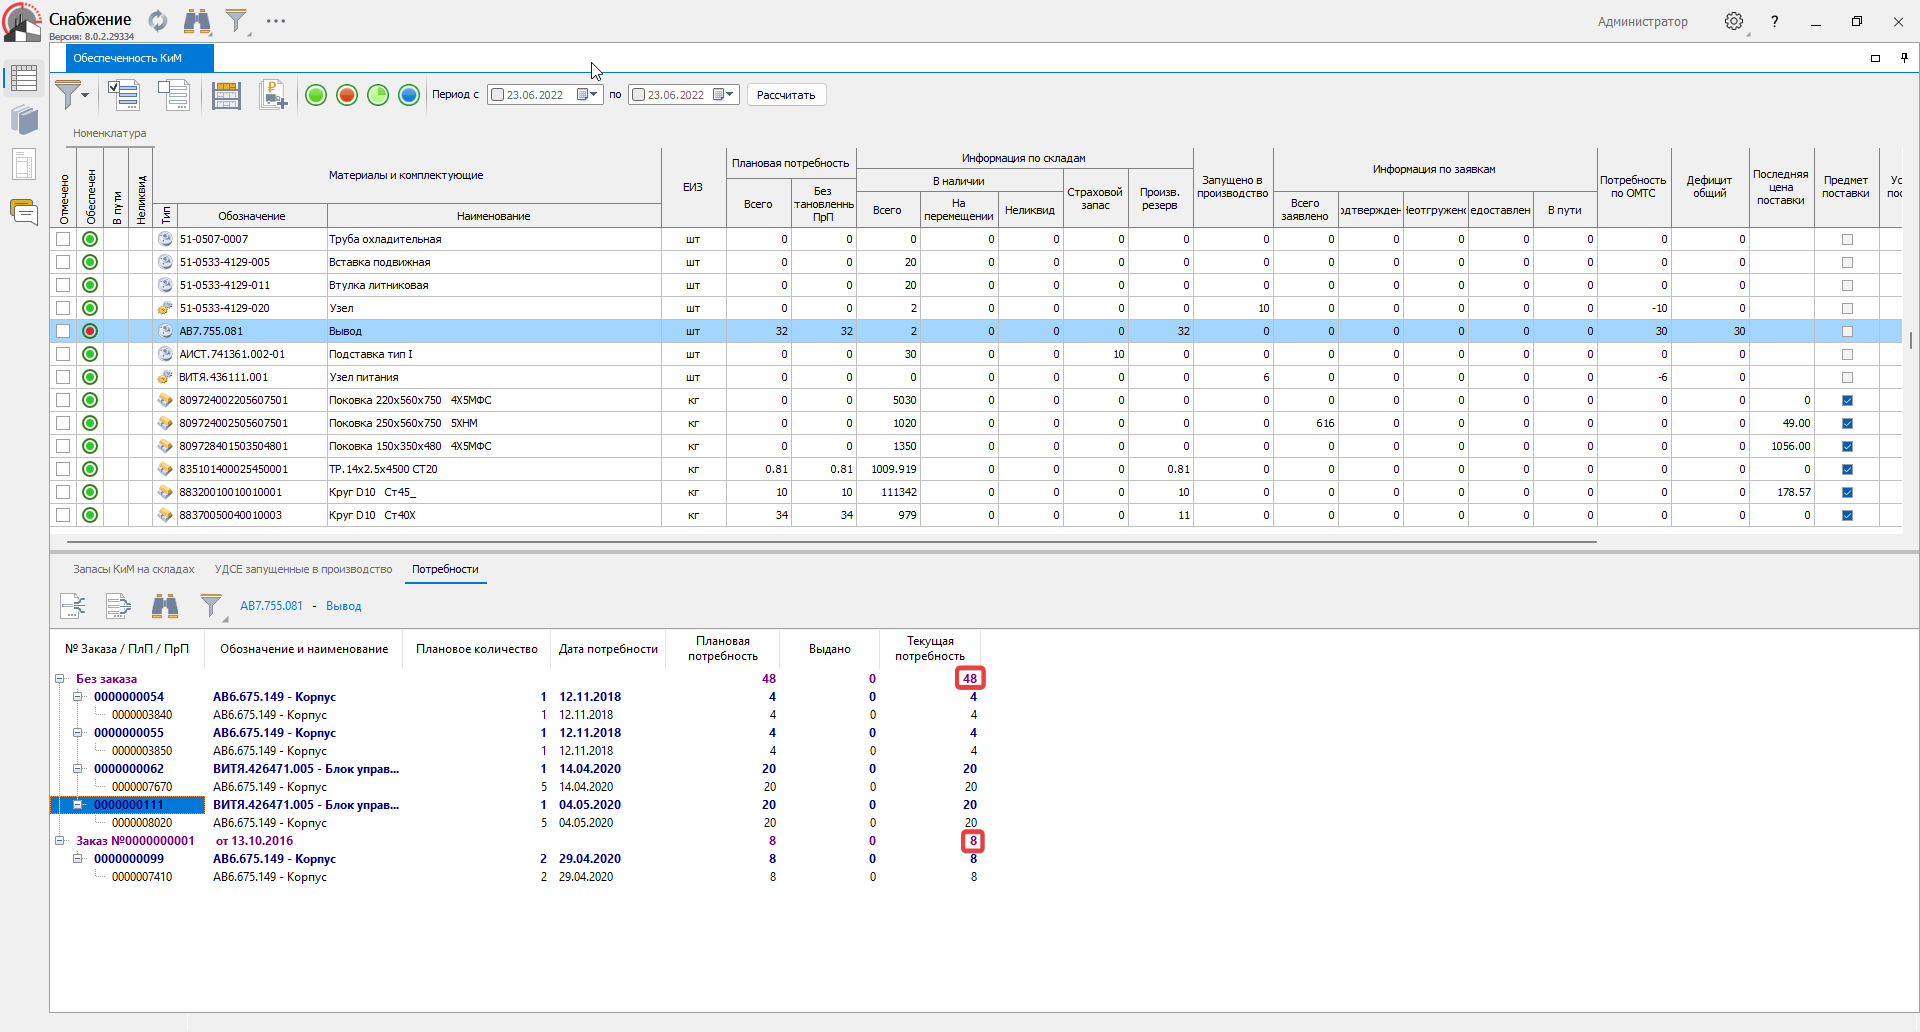Click the uncheck all rows icon
Screen dimensions: 1920x1032
173,95
